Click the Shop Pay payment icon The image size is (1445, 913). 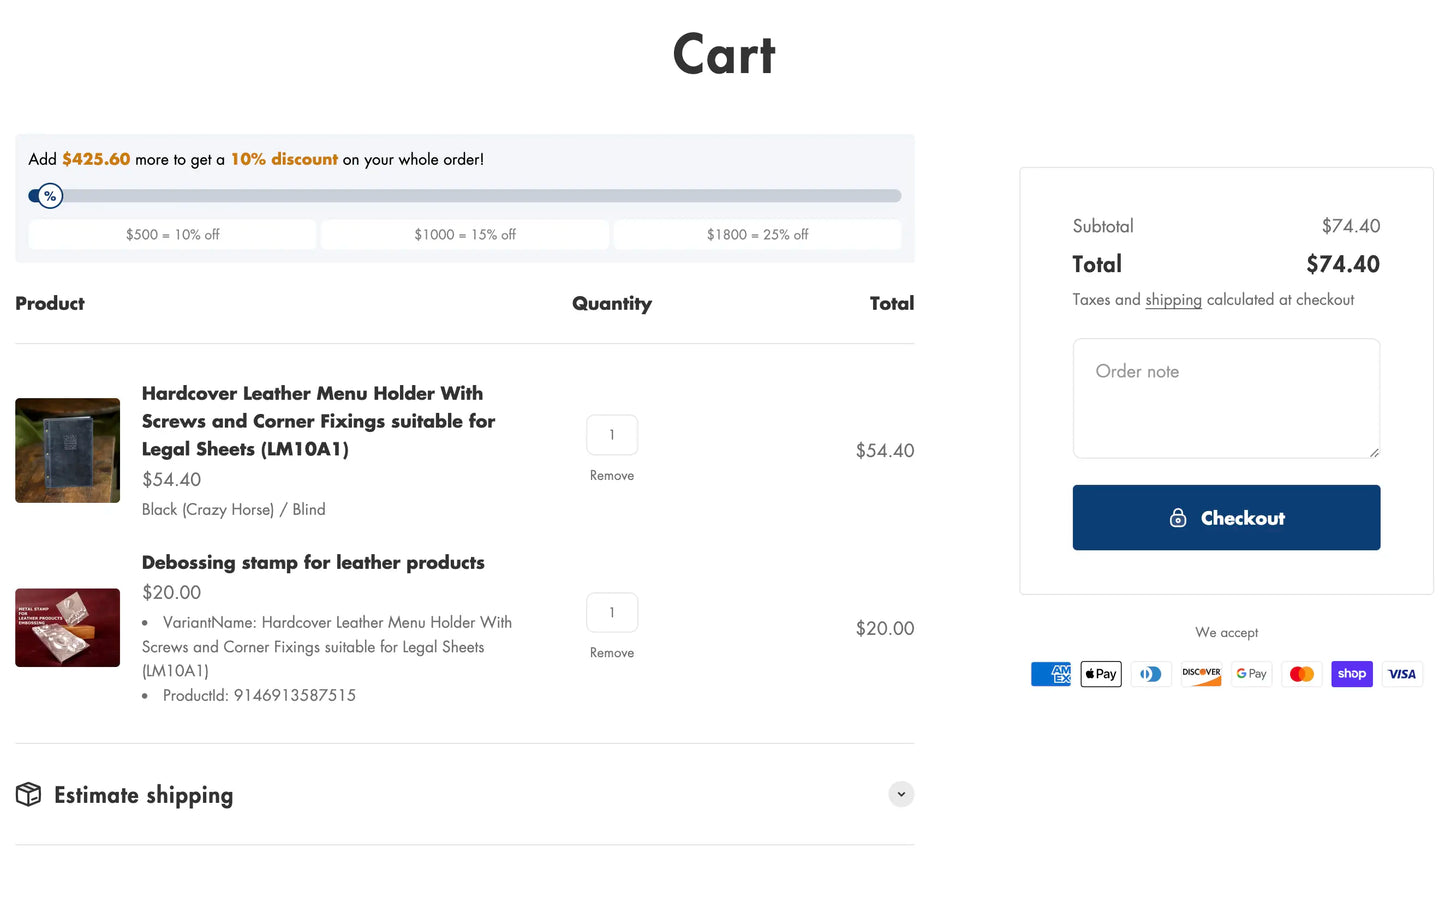(x=1351, y=674)
